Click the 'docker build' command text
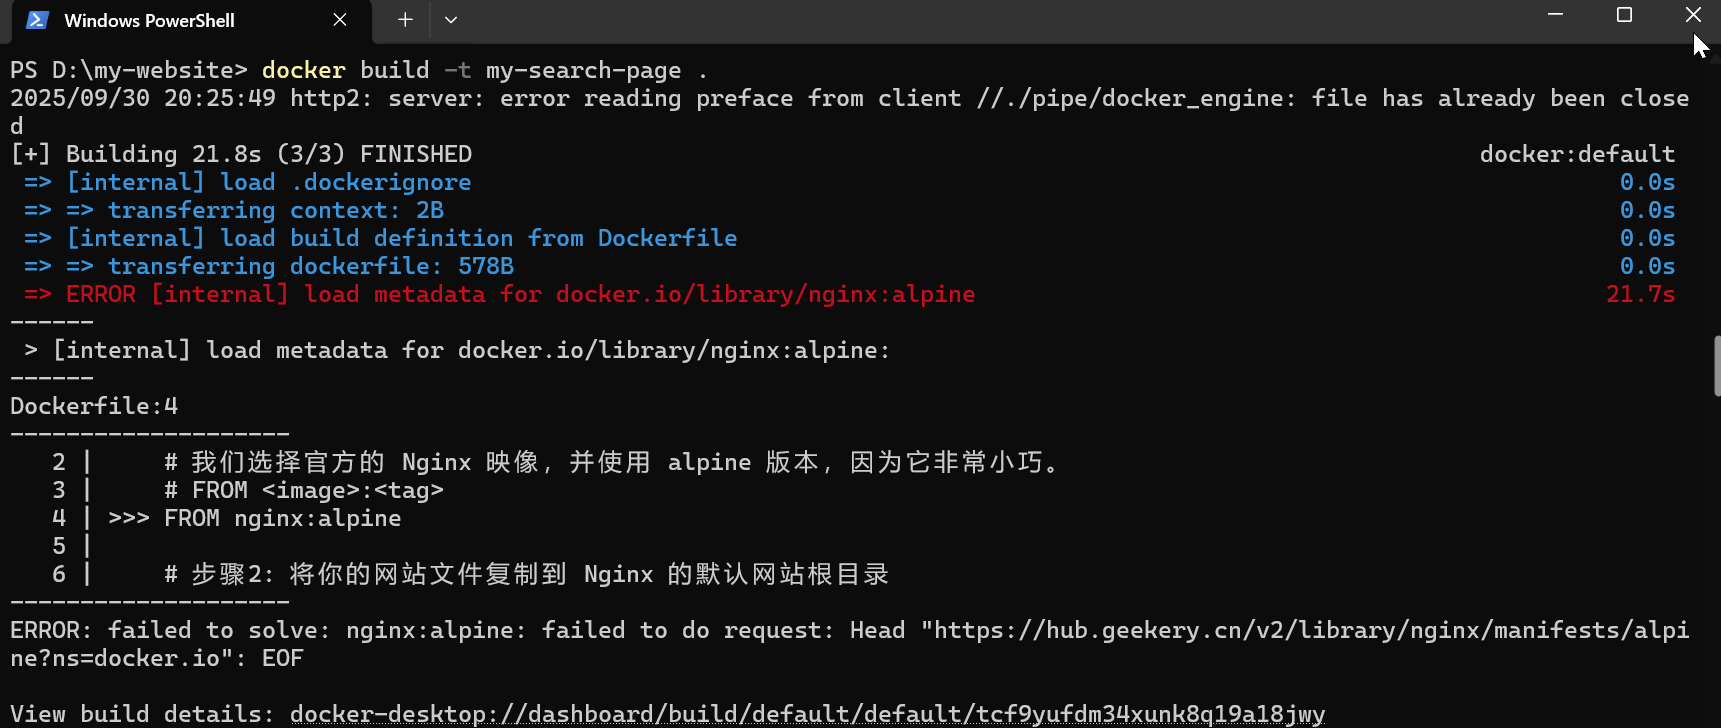Image resolution: width=1721 pixels, height=728 pixels. [x=345, y=70]
